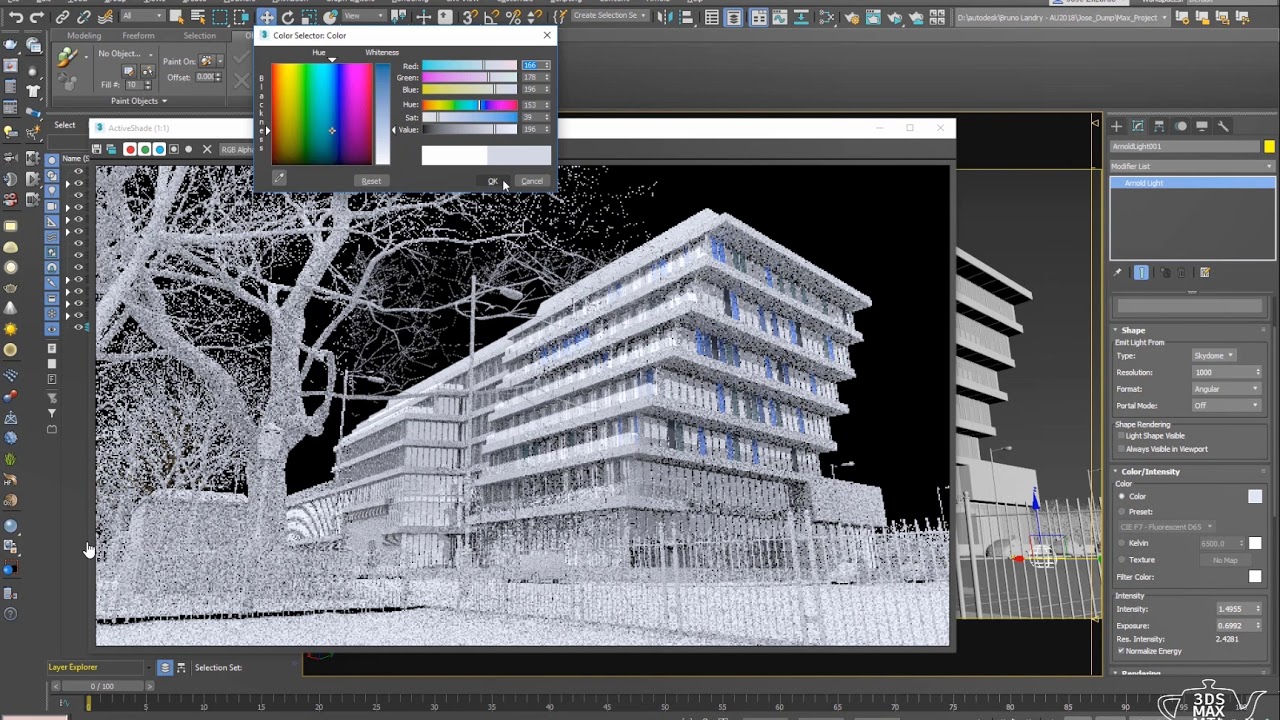Image resolution: width=1280 pixels, height=720 pixels.
Task: Click the Mirror tool icon
Action: pos(665,17)
